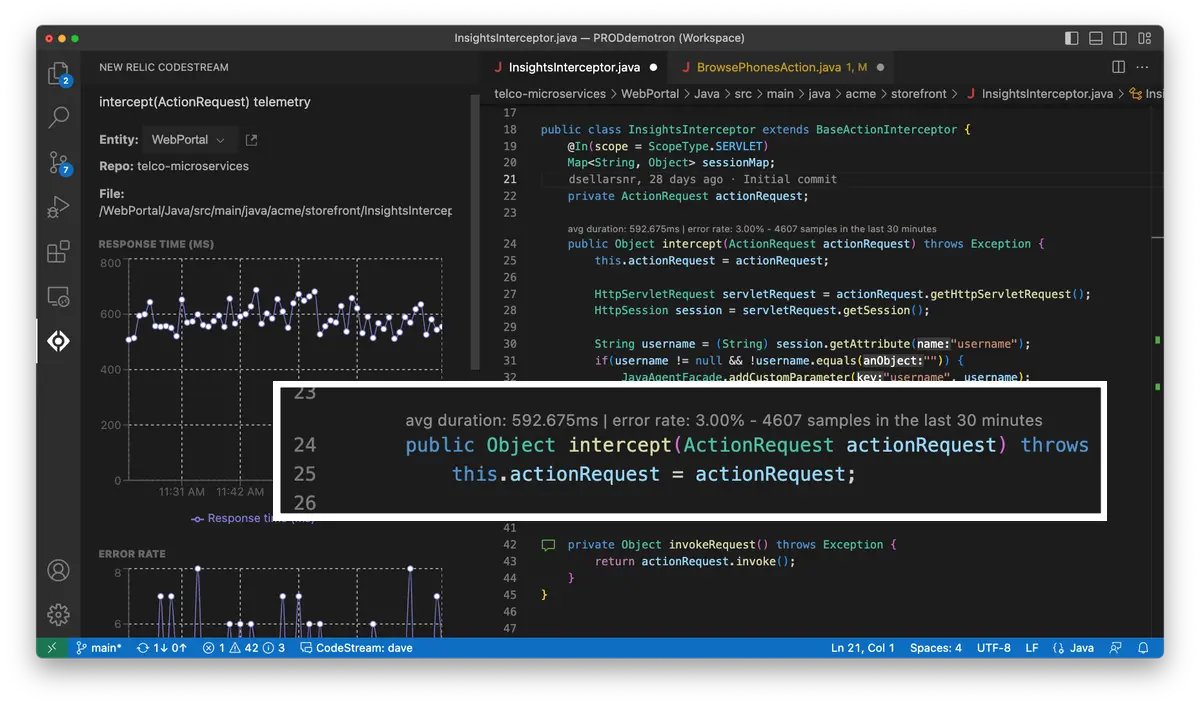Switch to the InsightsInterceptor.java tab
Image resolution: width=1200 pixels, height=706 pixels.
(573, 68)
